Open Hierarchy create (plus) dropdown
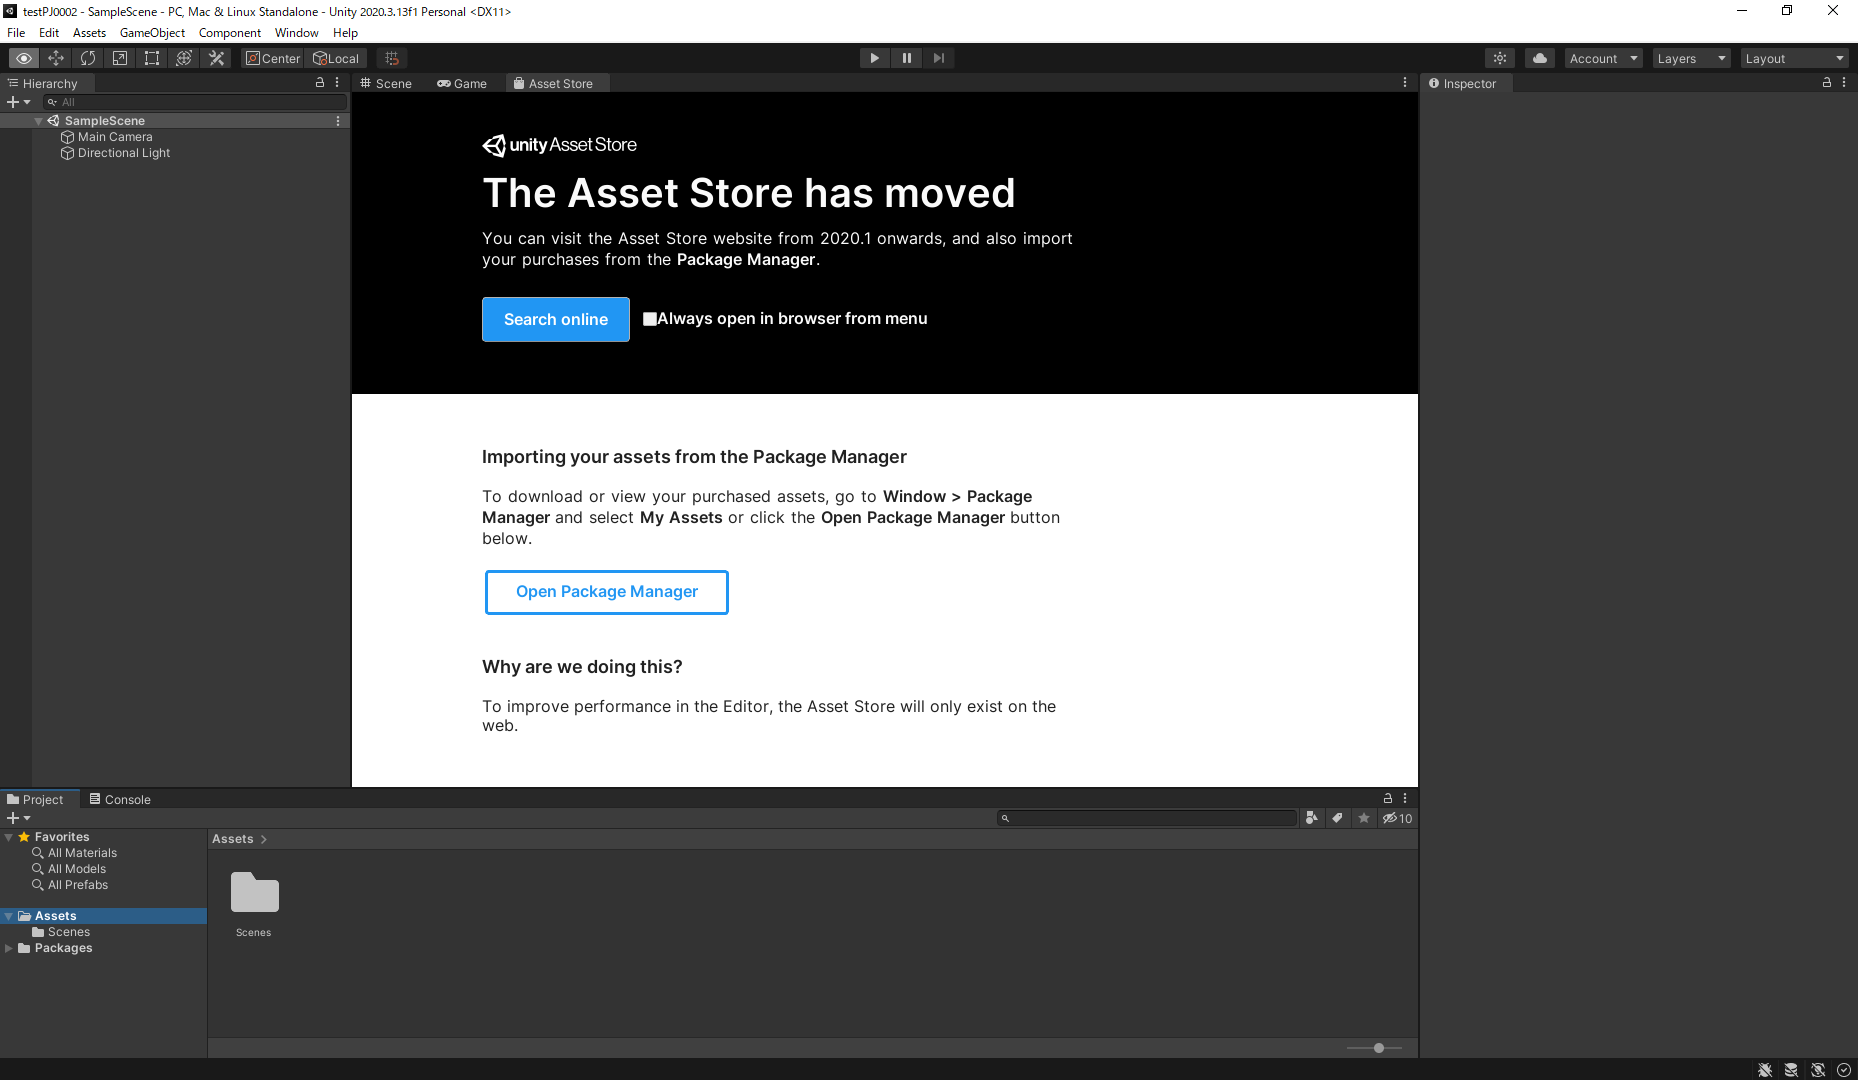This screenshot has height=1080, width=1858. 19,102
